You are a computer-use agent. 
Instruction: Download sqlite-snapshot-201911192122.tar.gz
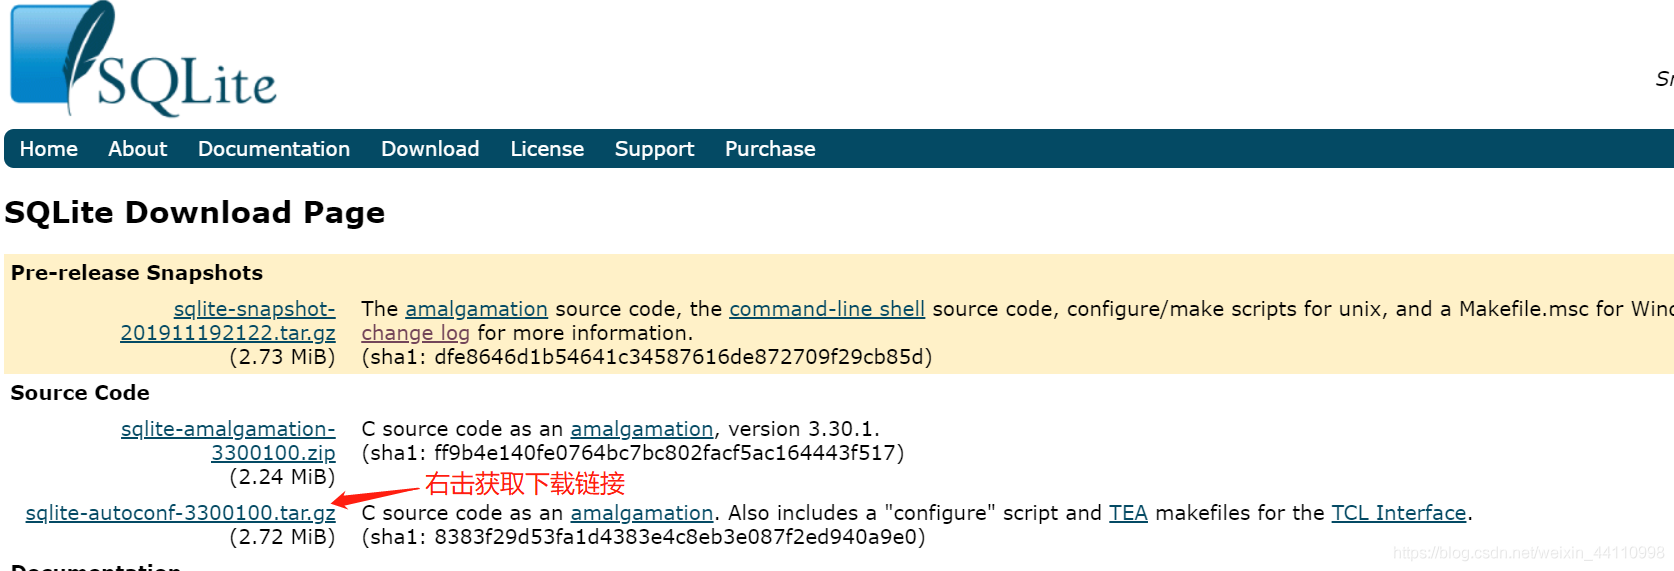[x=228, y=332]
